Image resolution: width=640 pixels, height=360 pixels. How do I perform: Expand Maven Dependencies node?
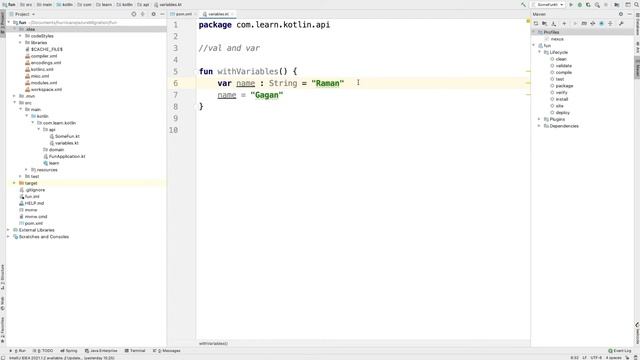(x=539, y=126)
